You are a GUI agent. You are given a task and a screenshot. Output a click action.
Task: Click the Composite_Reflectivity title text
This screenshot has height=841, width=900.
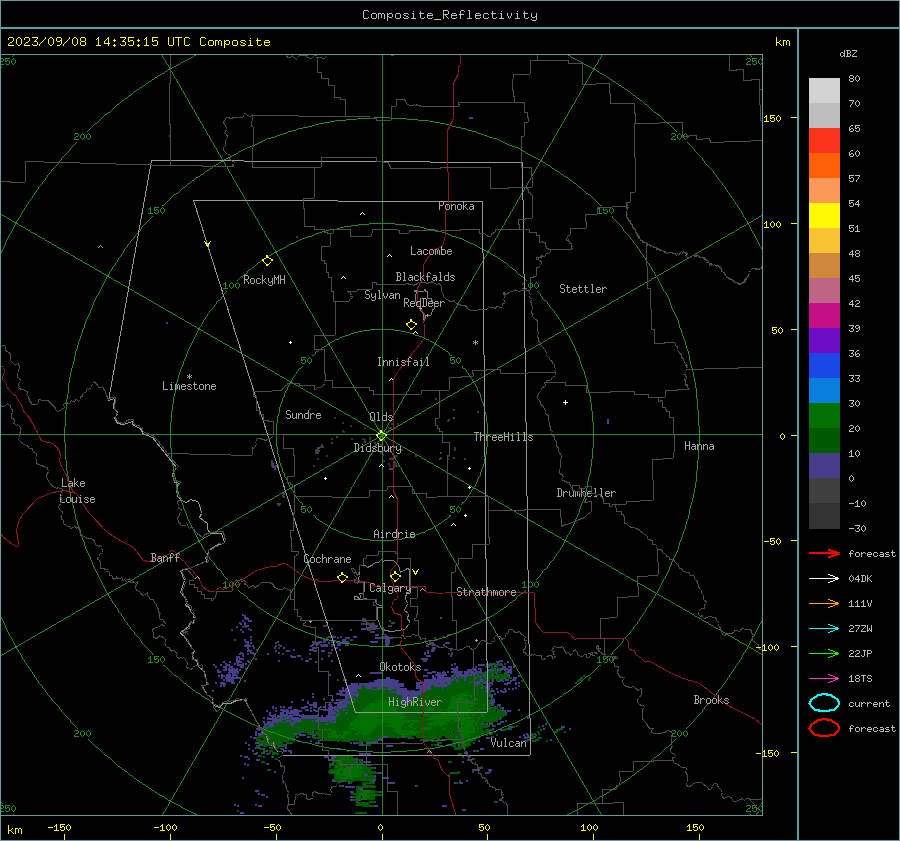450,15
